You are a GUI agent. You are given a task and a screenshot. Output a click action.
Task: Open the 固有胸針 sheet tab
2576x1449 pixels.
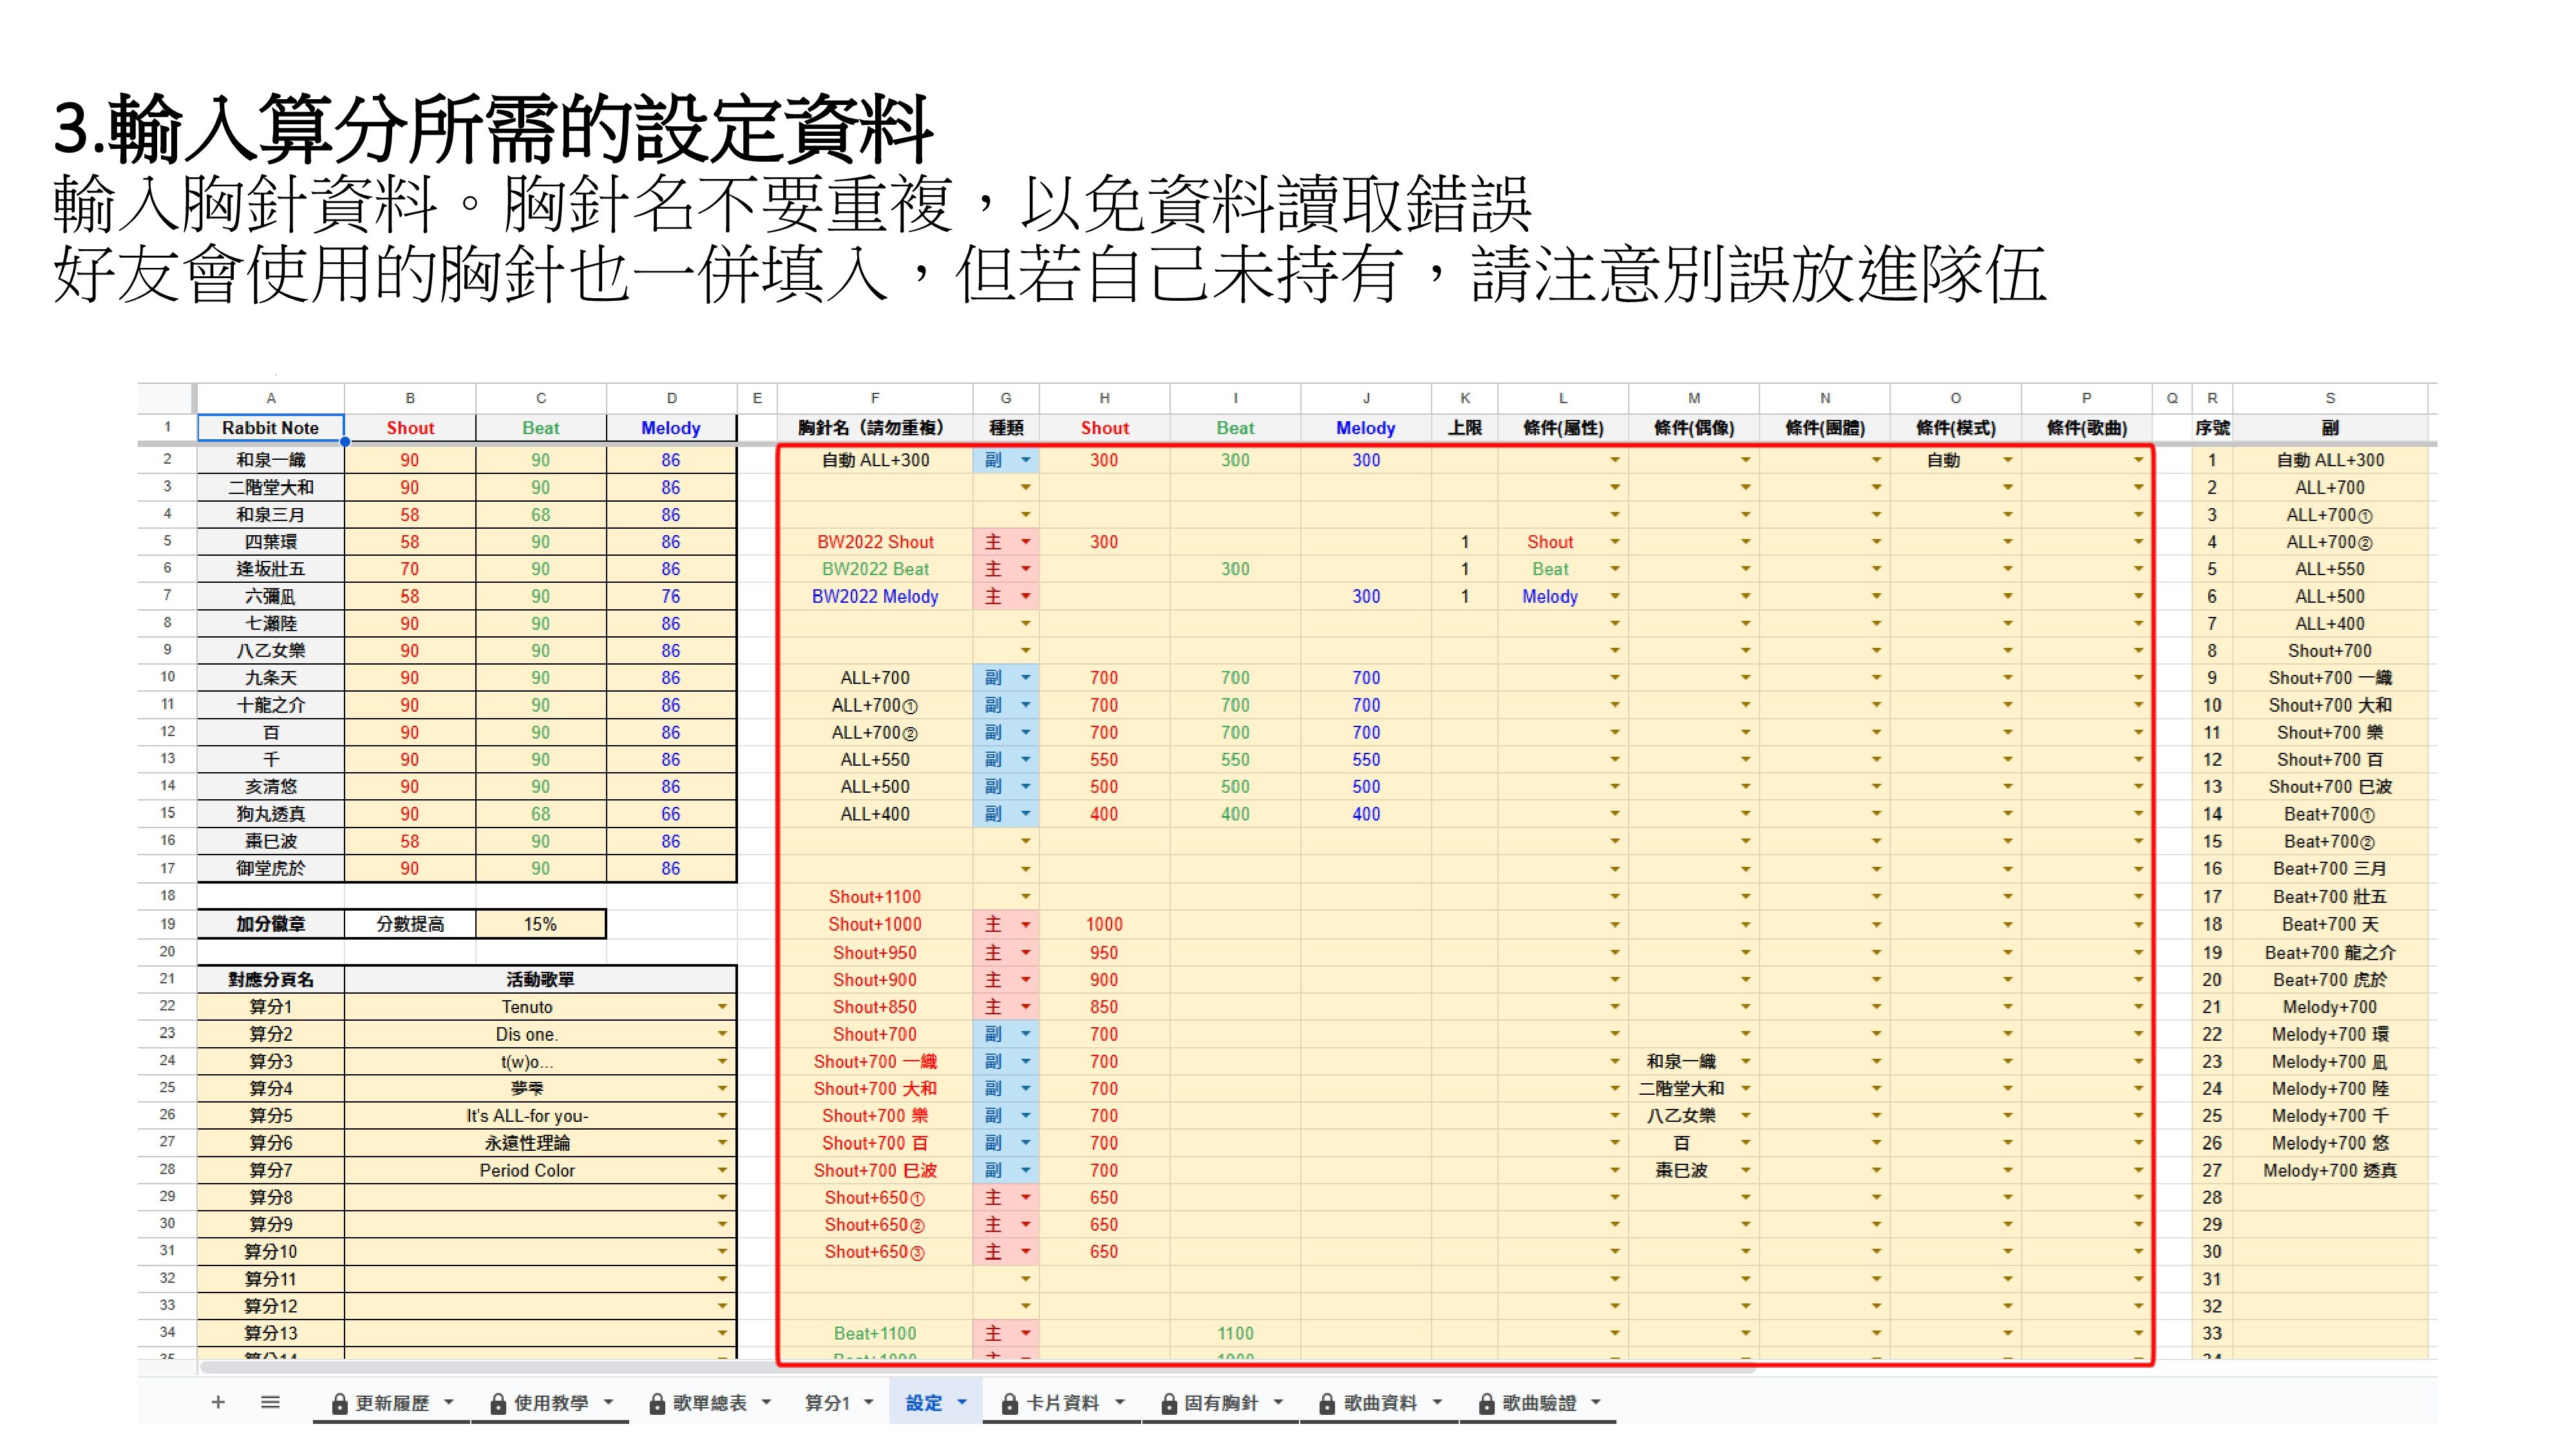[x=1221, y=1403]
